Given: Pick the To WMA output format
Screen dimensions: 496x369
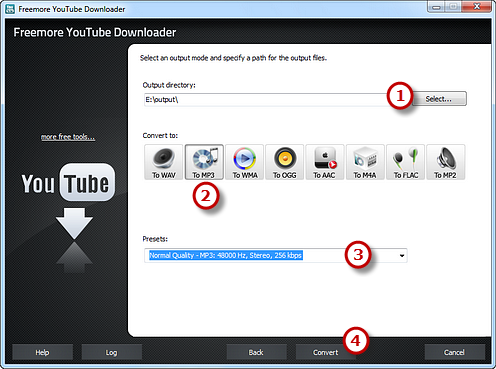Looking at the screenshot, I should 244,162.
